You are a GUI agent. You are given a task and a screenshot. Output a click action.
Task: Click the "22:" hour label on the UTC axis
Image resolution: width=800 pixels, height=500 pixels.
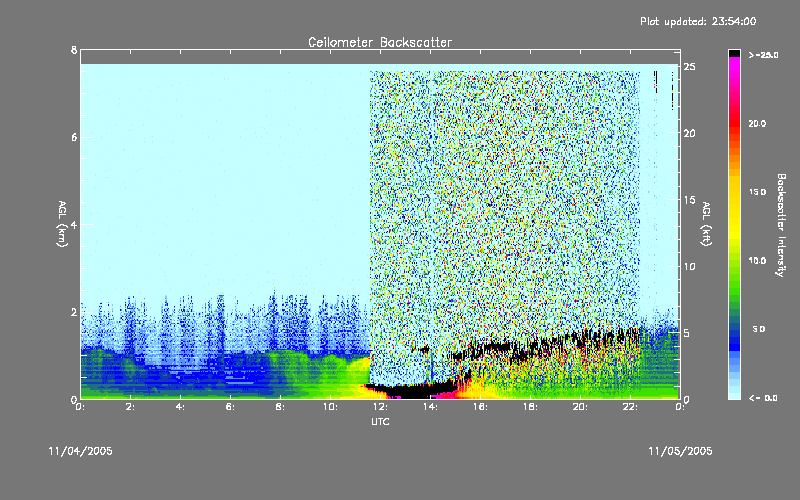tap(631, 407)
